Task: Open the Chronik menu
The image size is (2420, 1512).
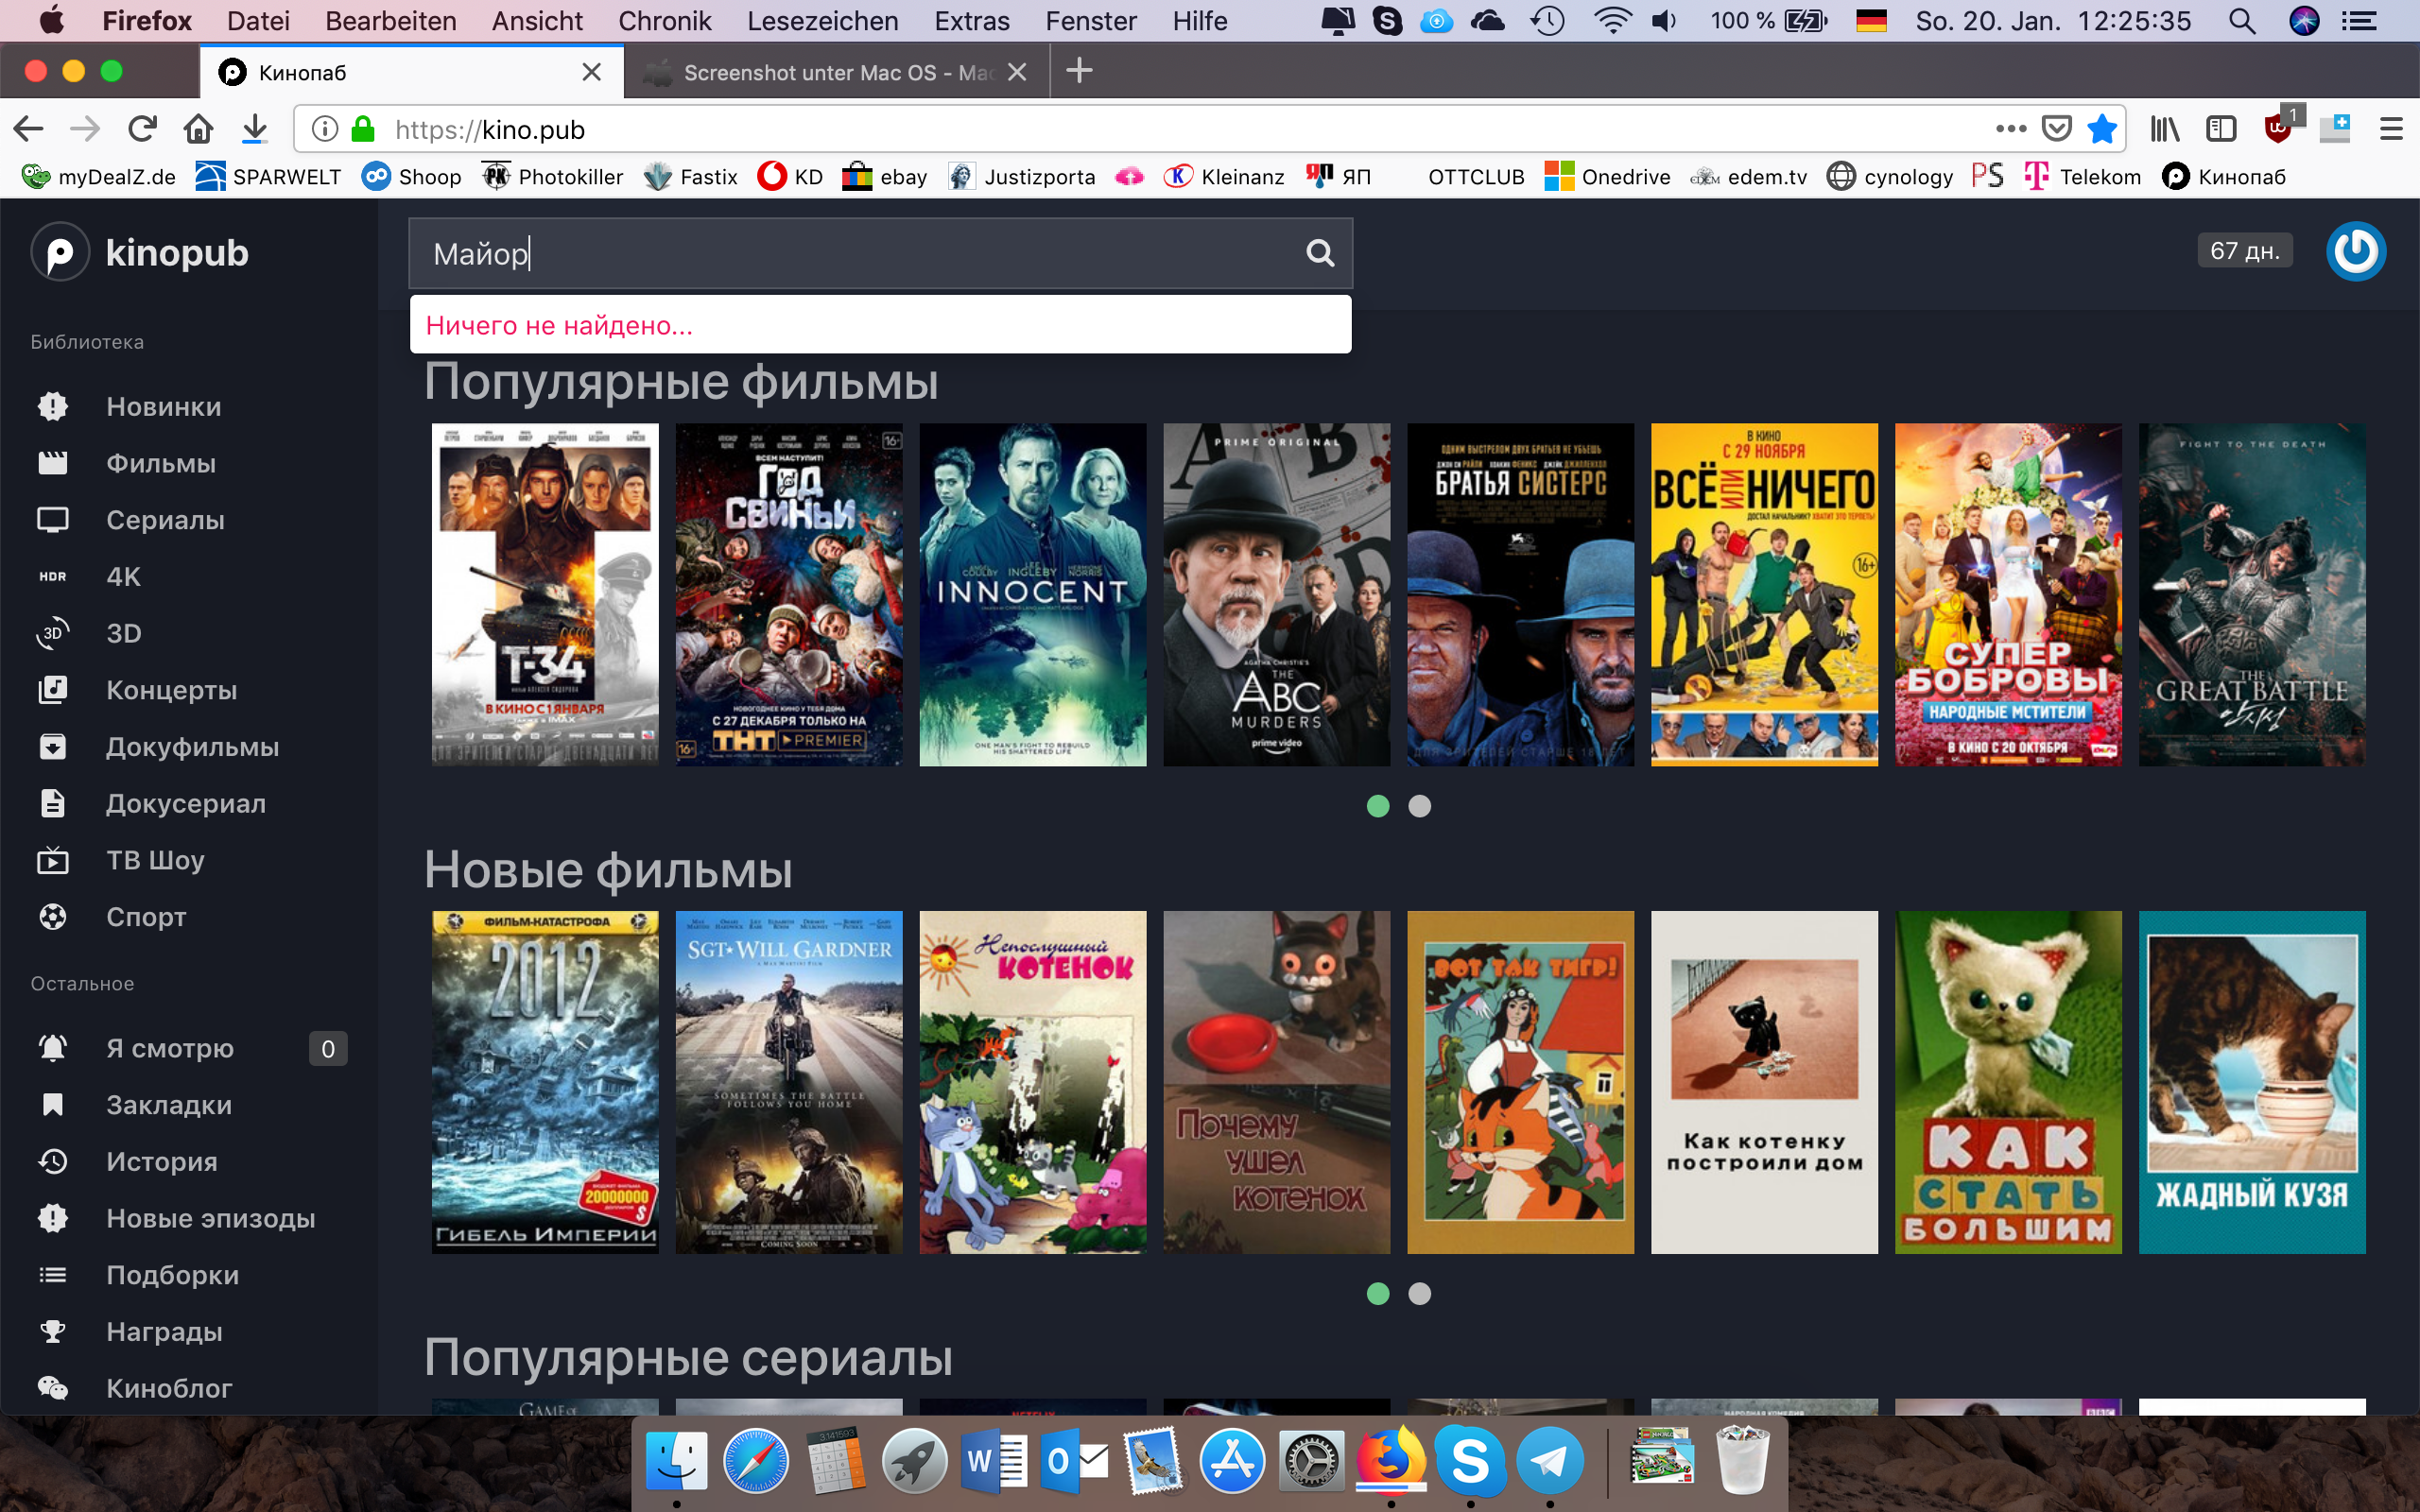Action: [x=664, y=20]
